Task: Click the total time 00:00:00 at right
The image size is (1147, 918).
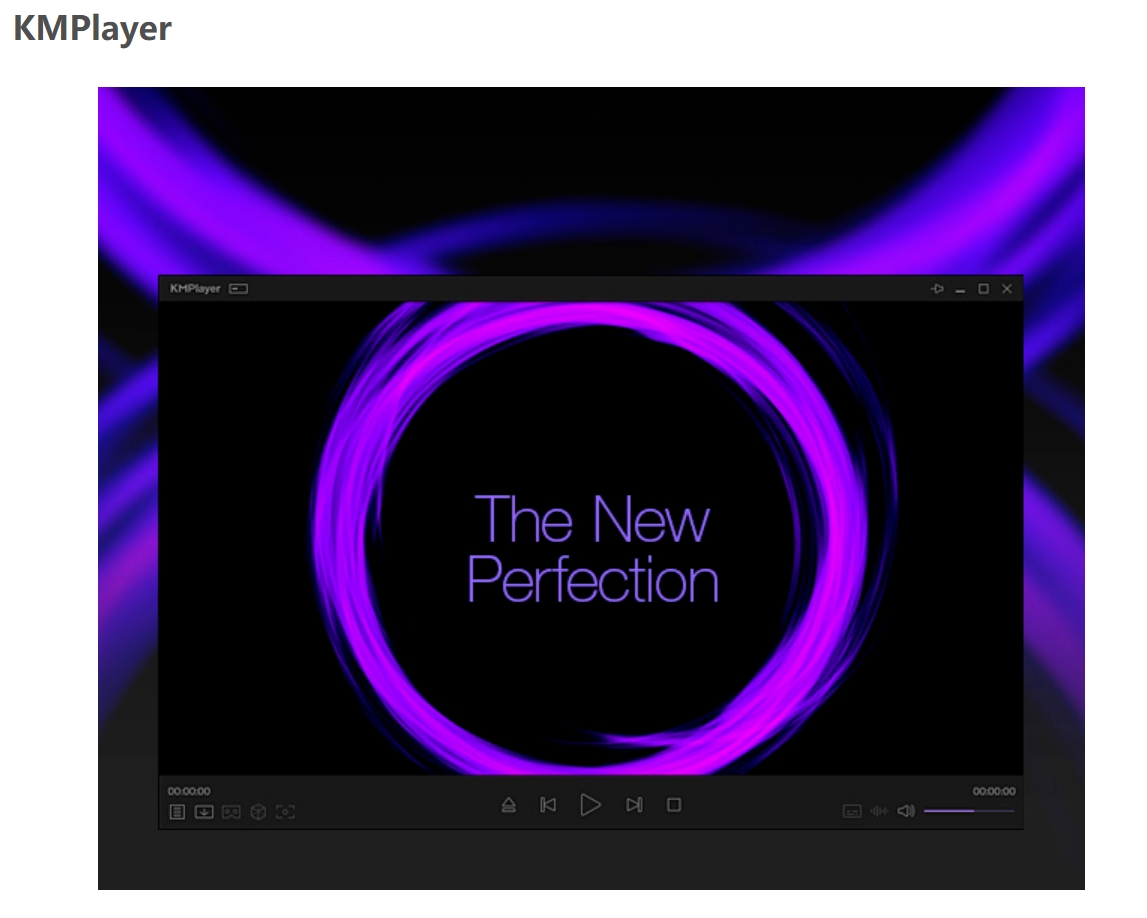Action: coord(994,791)
